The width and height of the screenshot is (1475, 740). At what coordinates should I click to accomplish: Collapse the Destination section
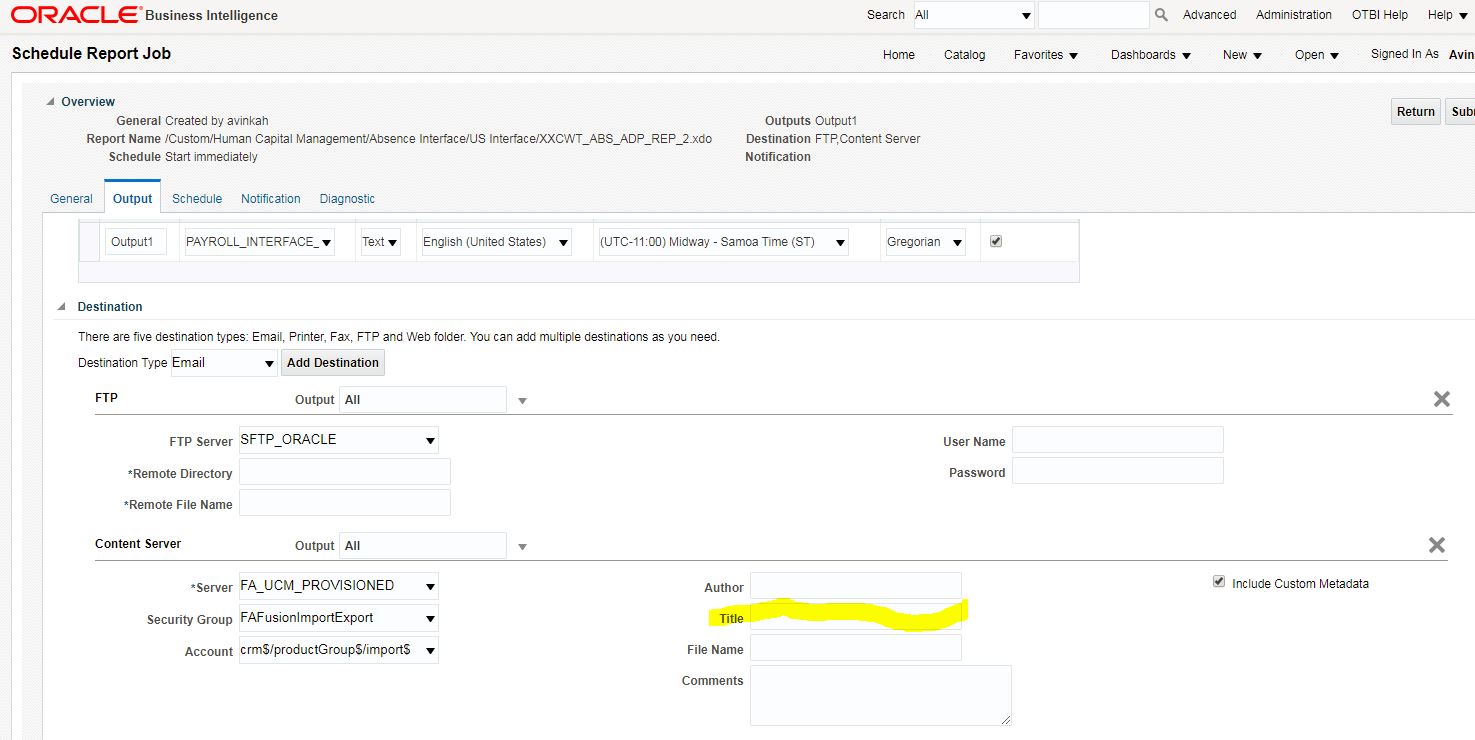(63, 307)
